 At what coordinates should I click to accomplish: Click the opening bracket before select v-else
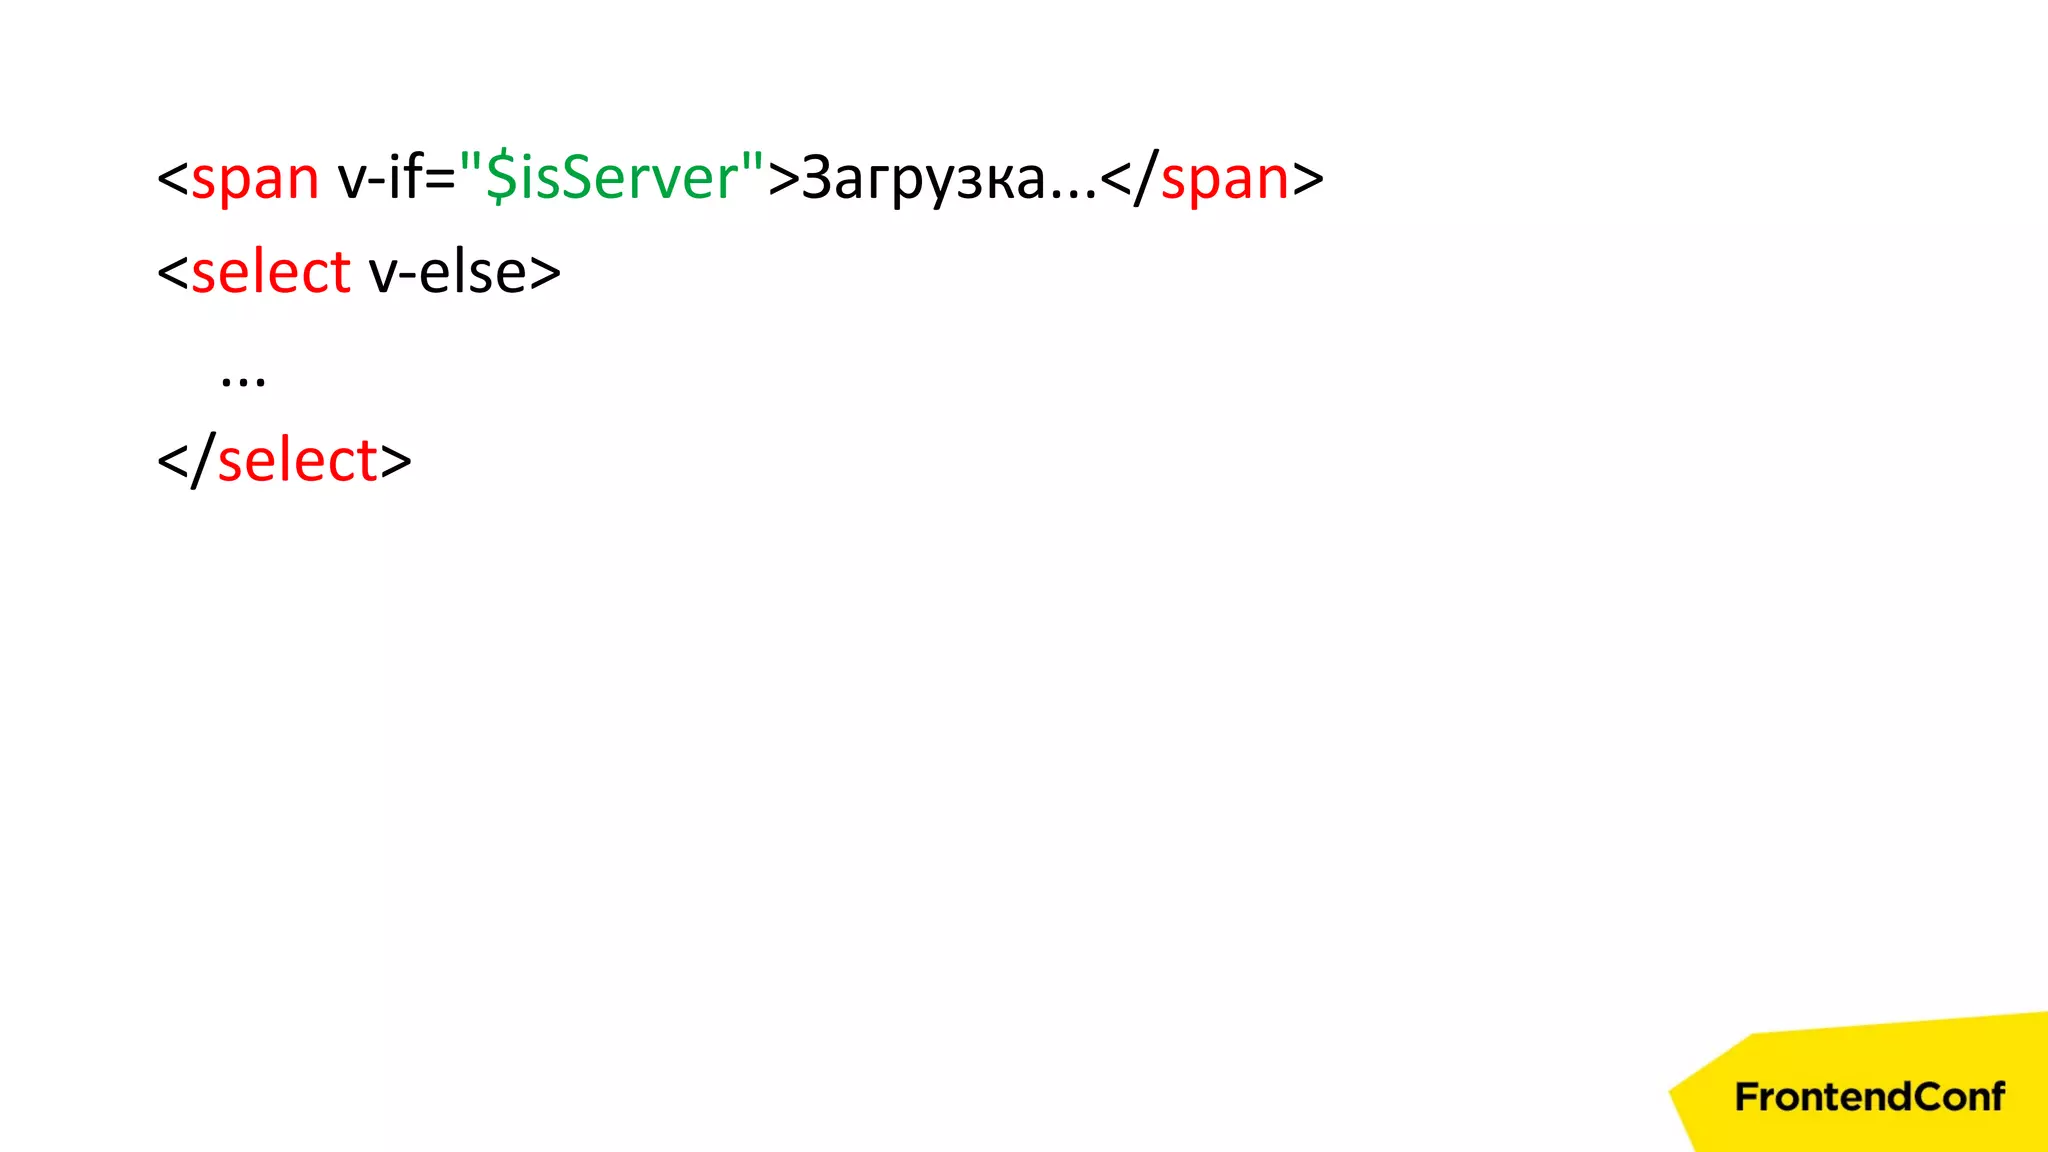[173, 273]
